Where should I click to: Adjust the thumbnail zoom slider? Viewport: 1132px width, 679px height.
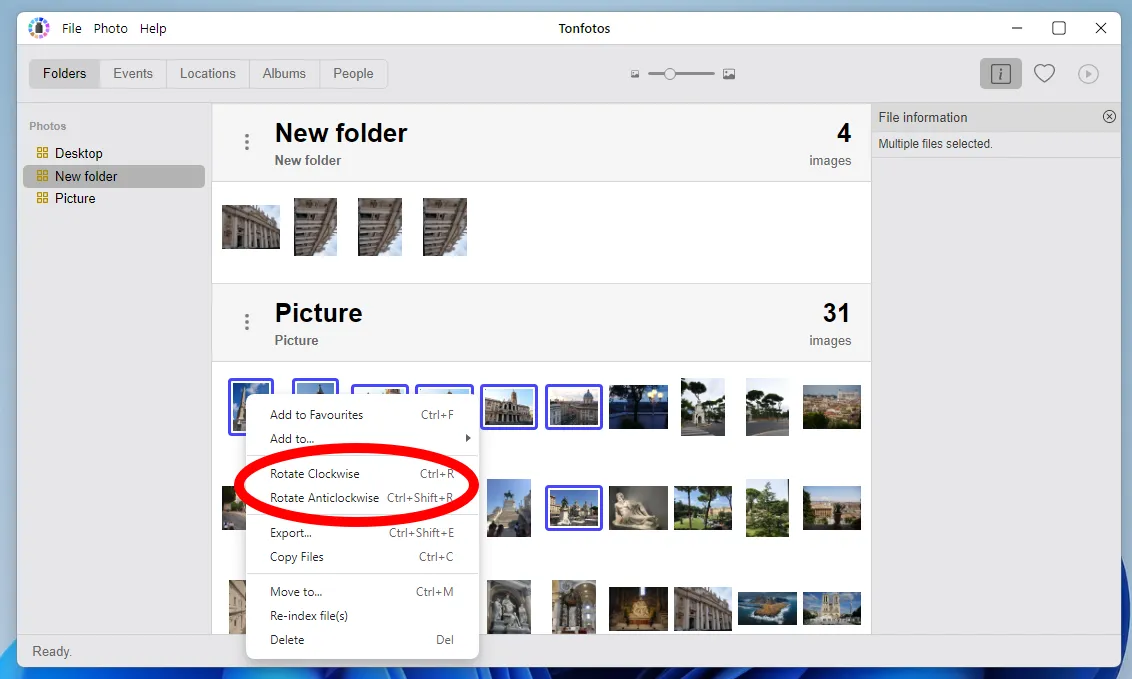(671, 73)
